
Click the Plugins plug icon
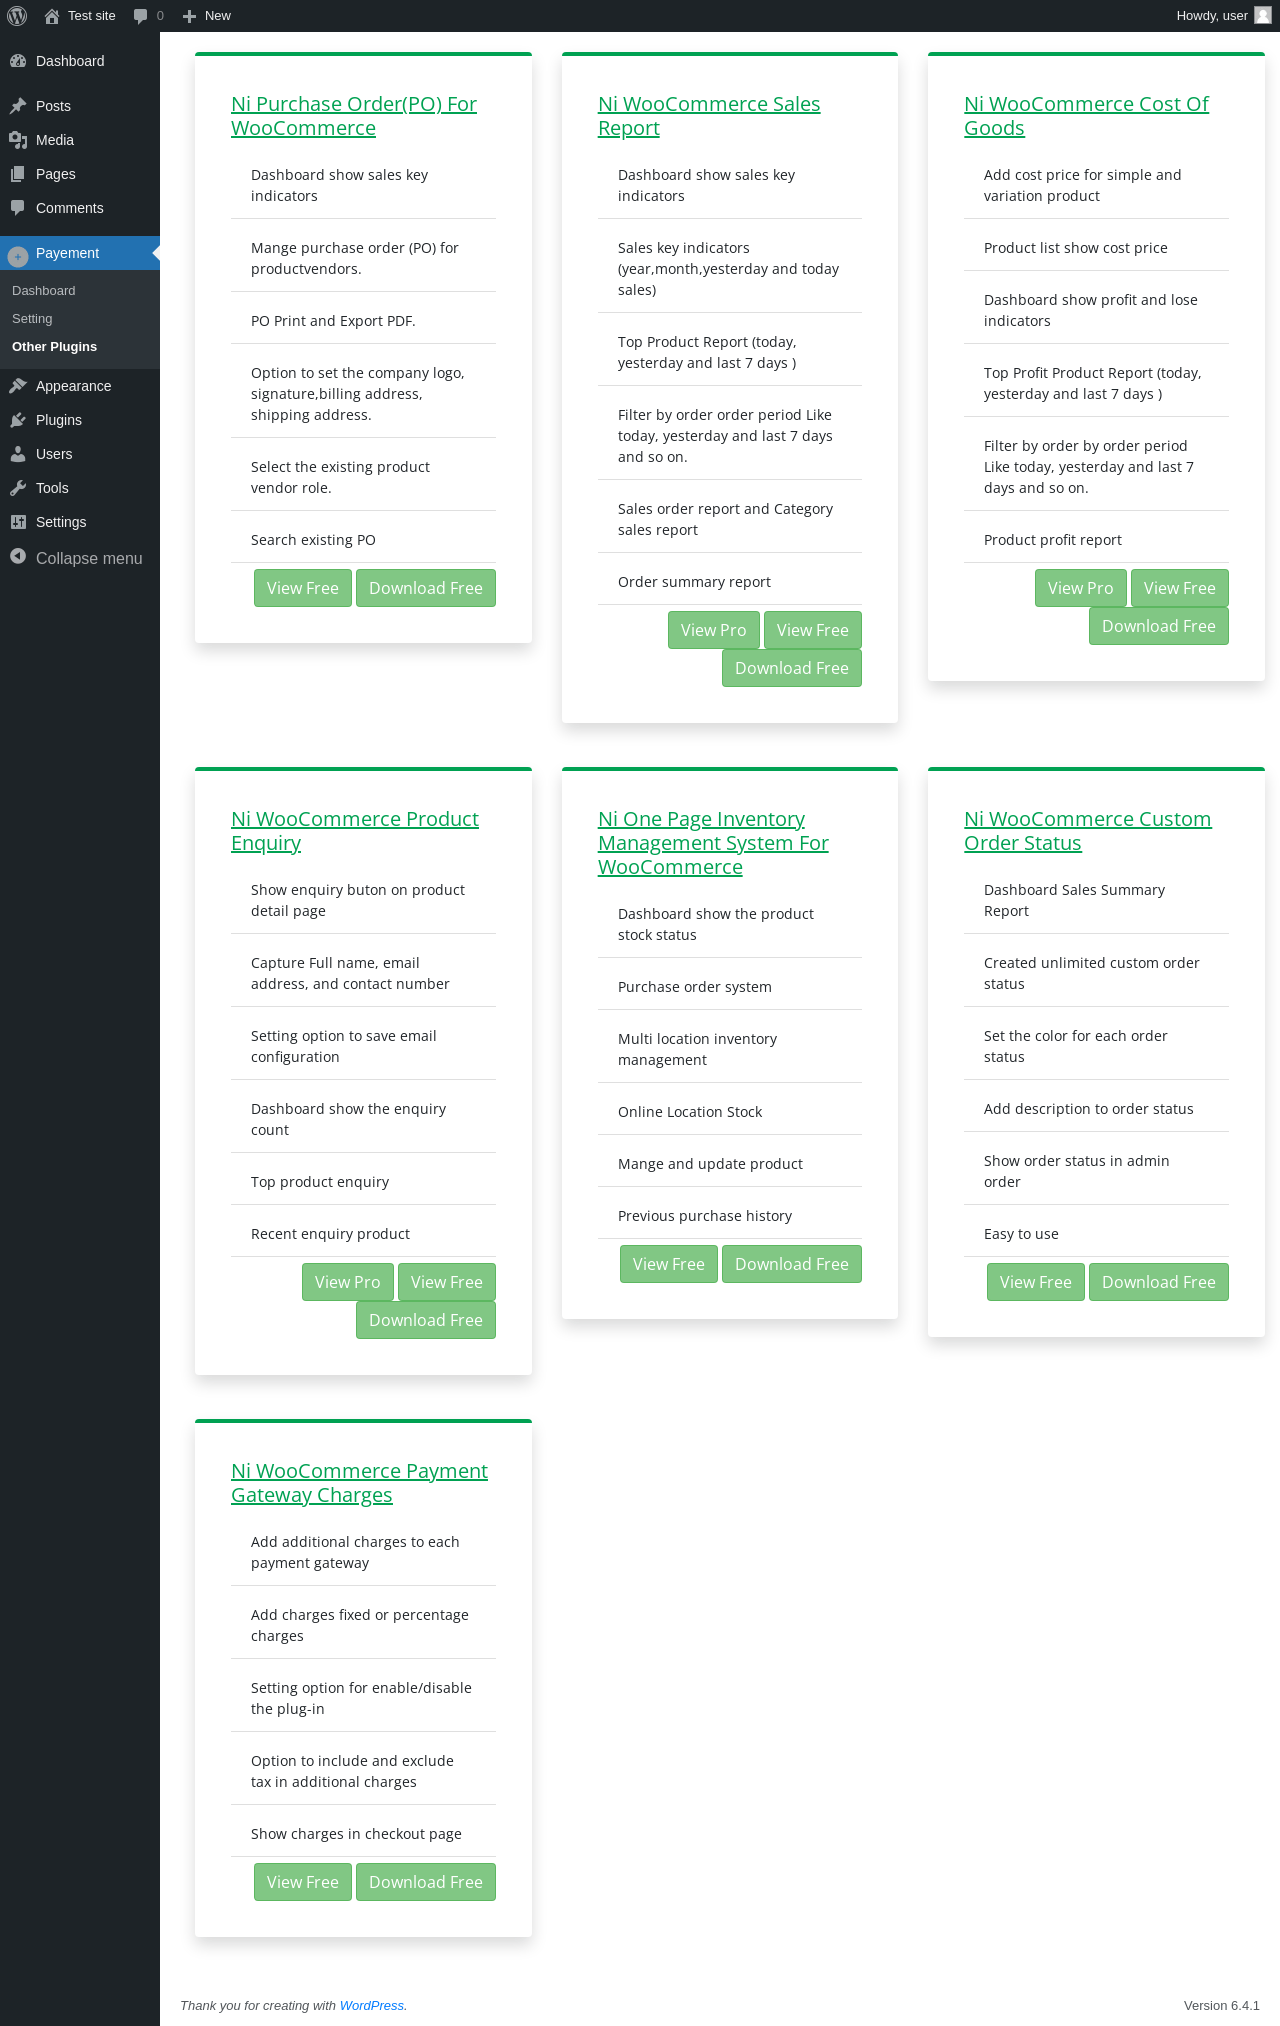pos(18,420)
